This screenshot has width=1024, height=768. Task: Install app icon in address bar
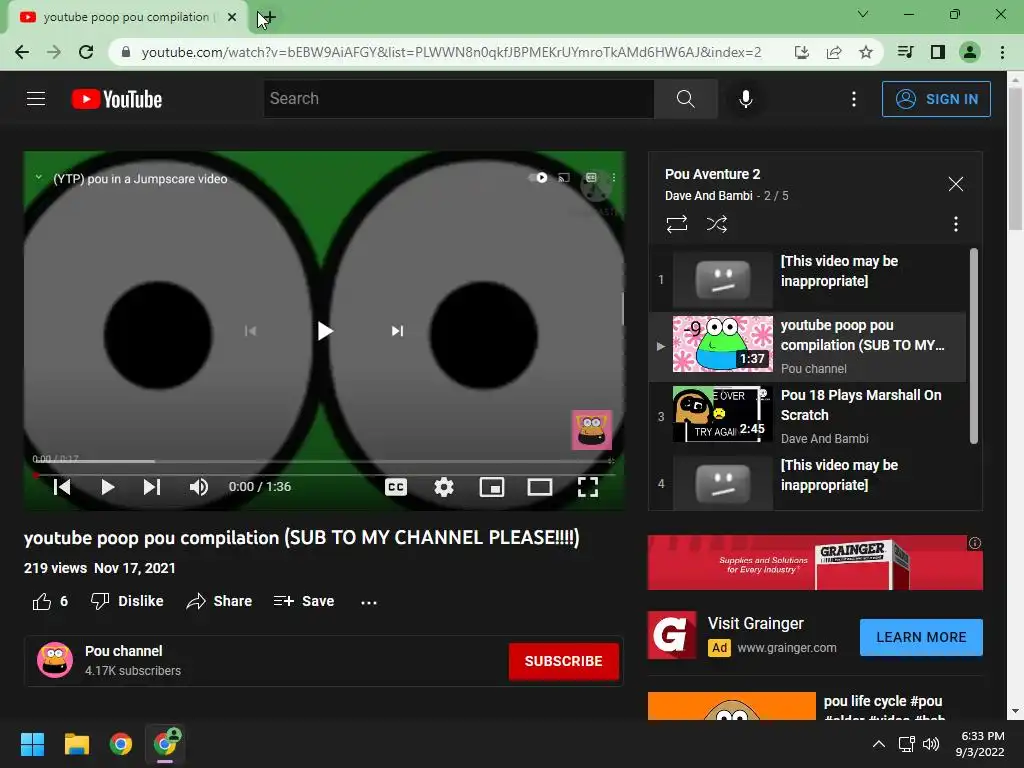click(x=802, y=52)
